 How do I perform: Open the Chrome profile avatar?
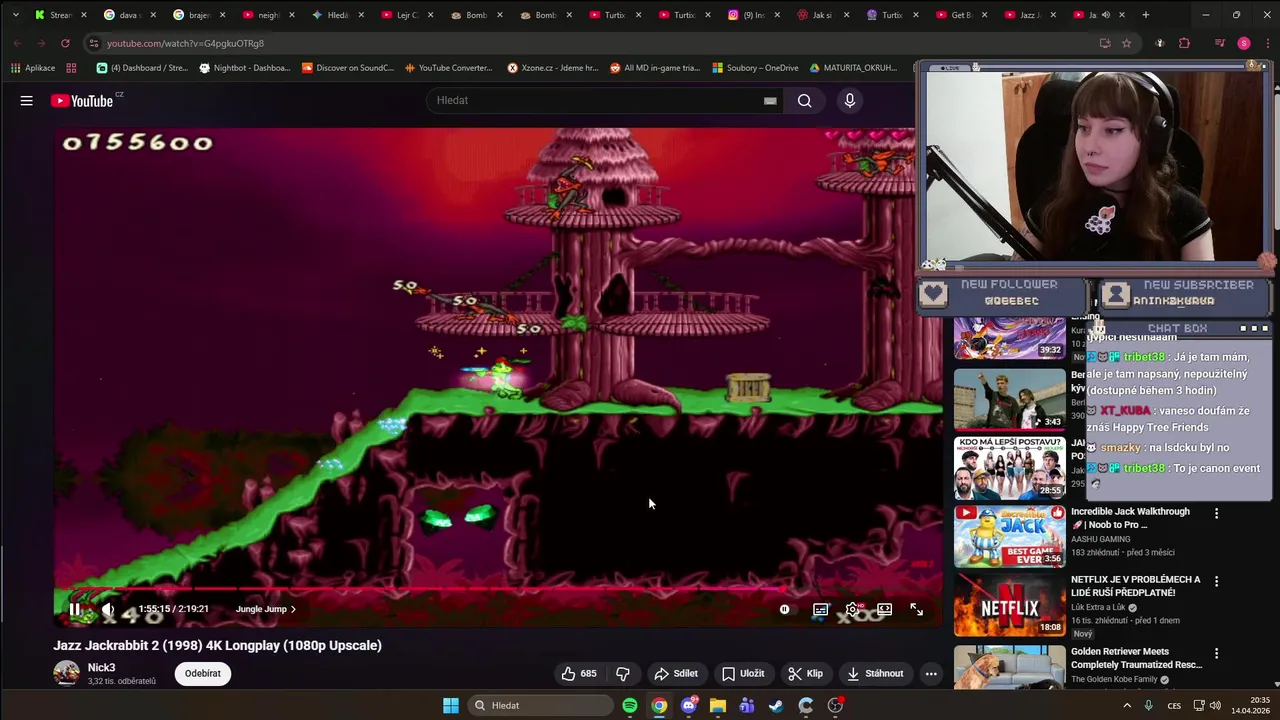pos(1244,43)
